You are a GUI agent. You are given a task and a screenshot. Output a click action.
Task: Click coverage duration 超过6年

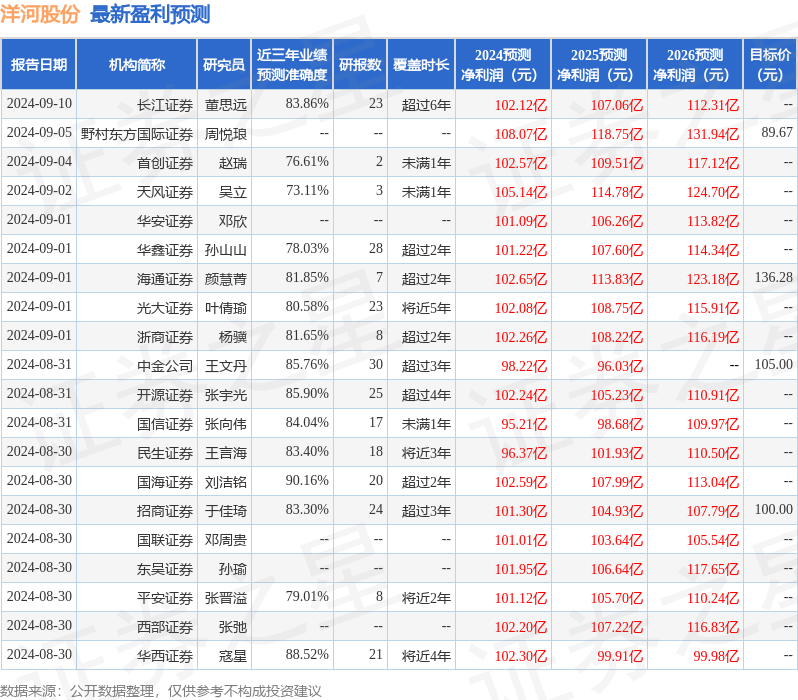[426, 105]
